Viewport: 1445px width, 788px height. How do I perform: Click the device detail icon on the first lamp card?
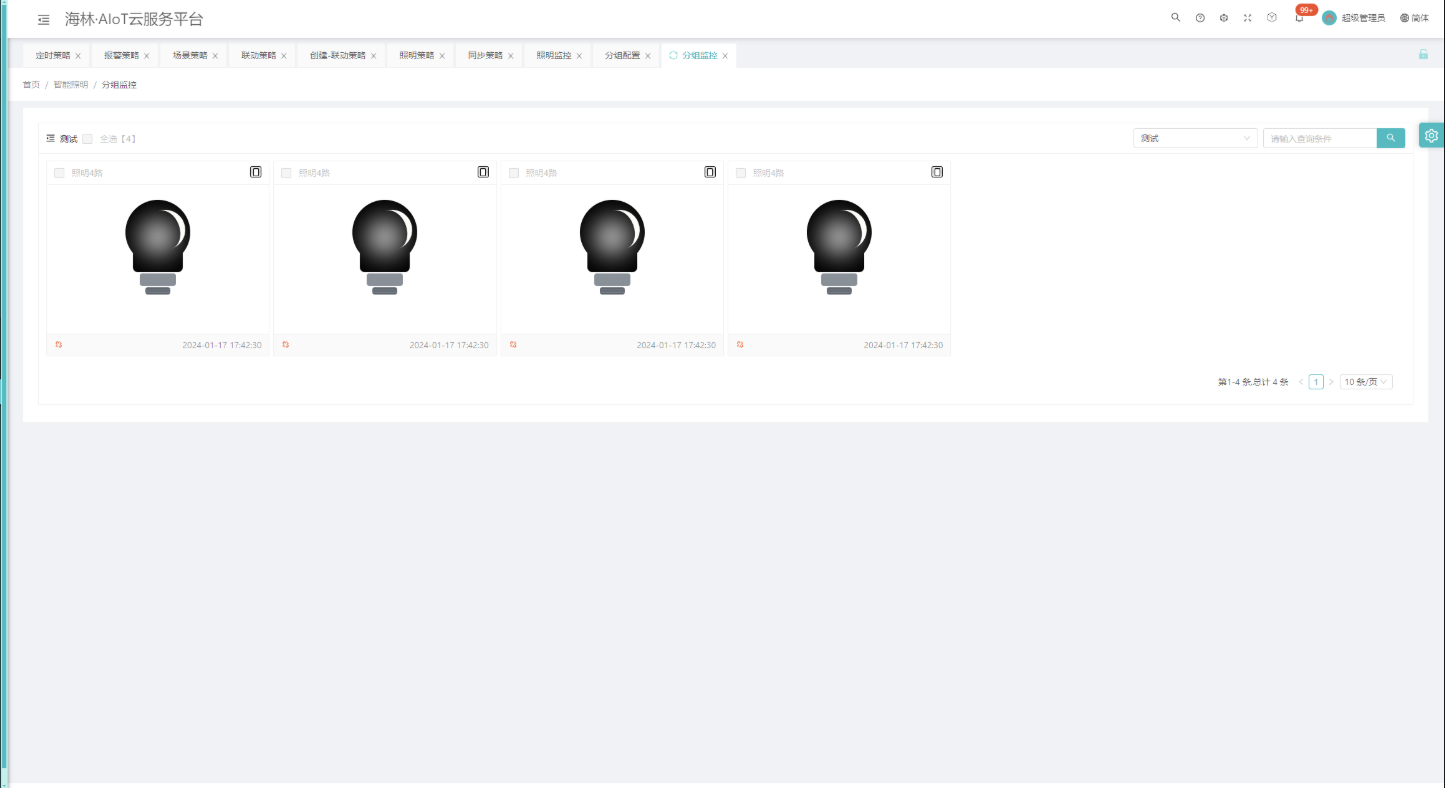coord(256,172)
